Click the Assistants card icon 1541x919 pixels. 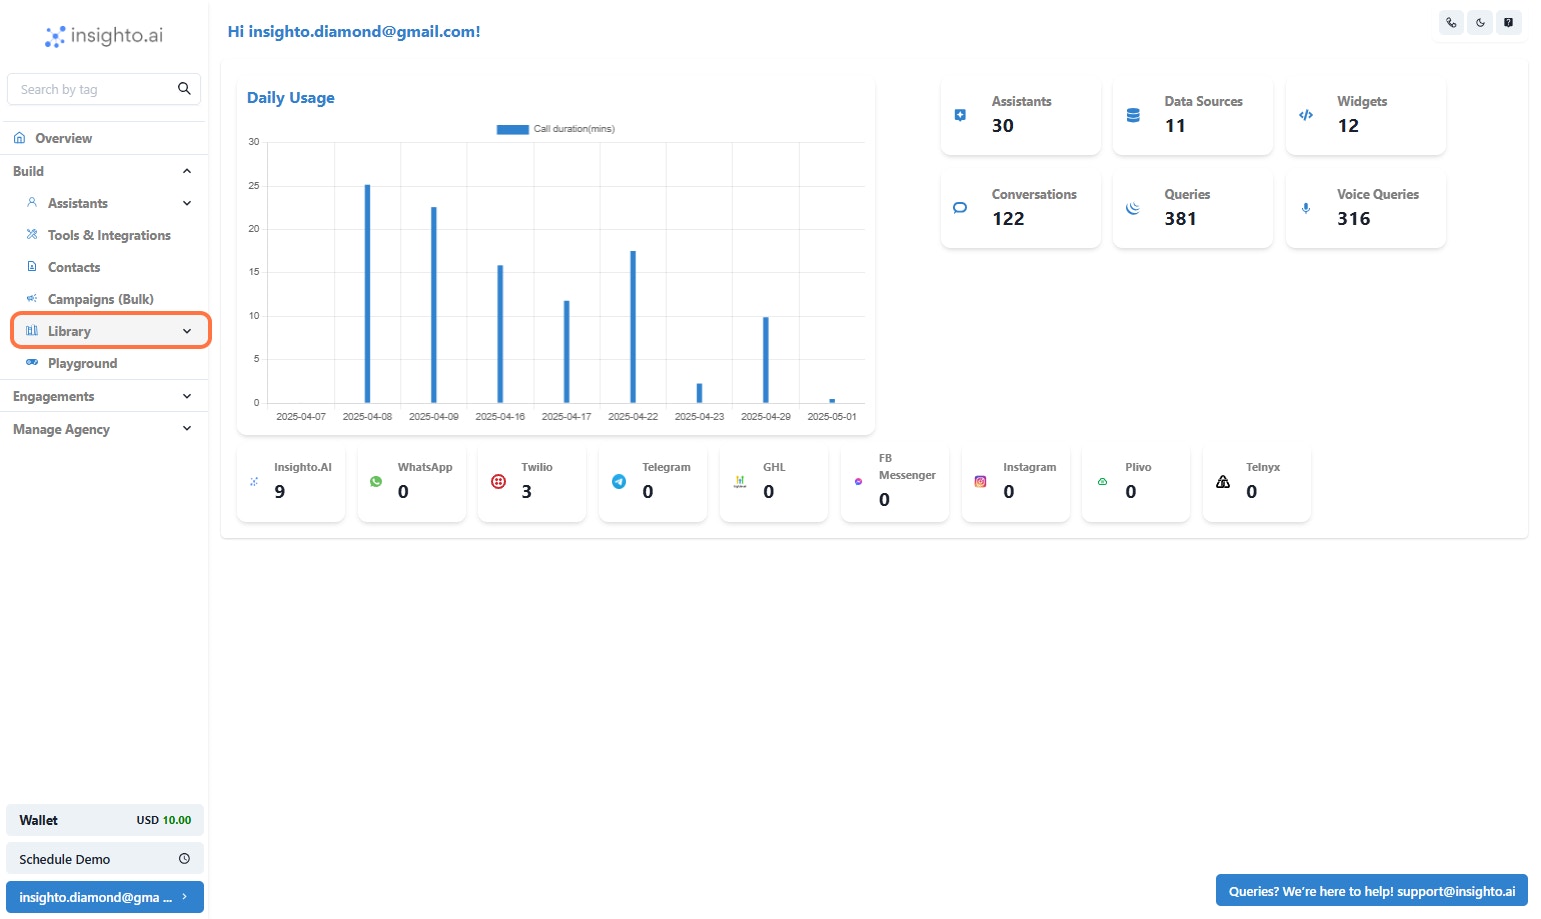point(960,115)
